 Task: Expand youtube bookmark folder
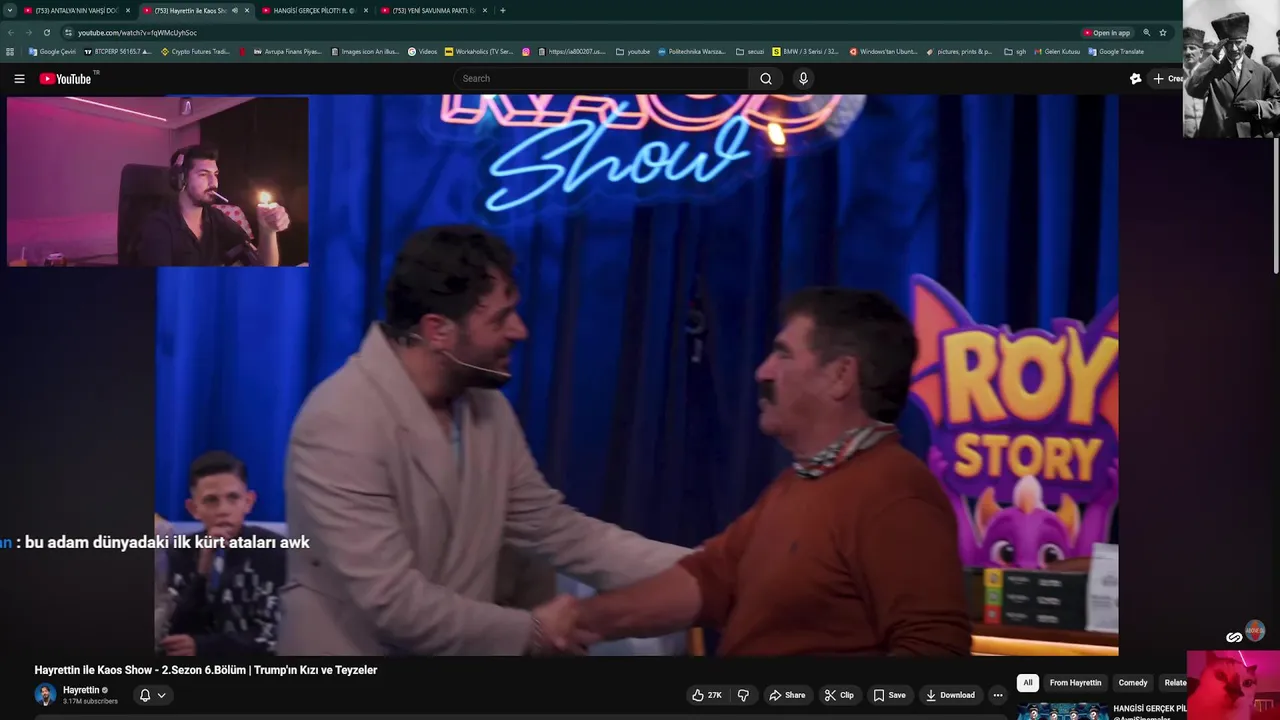pos(632,52)
